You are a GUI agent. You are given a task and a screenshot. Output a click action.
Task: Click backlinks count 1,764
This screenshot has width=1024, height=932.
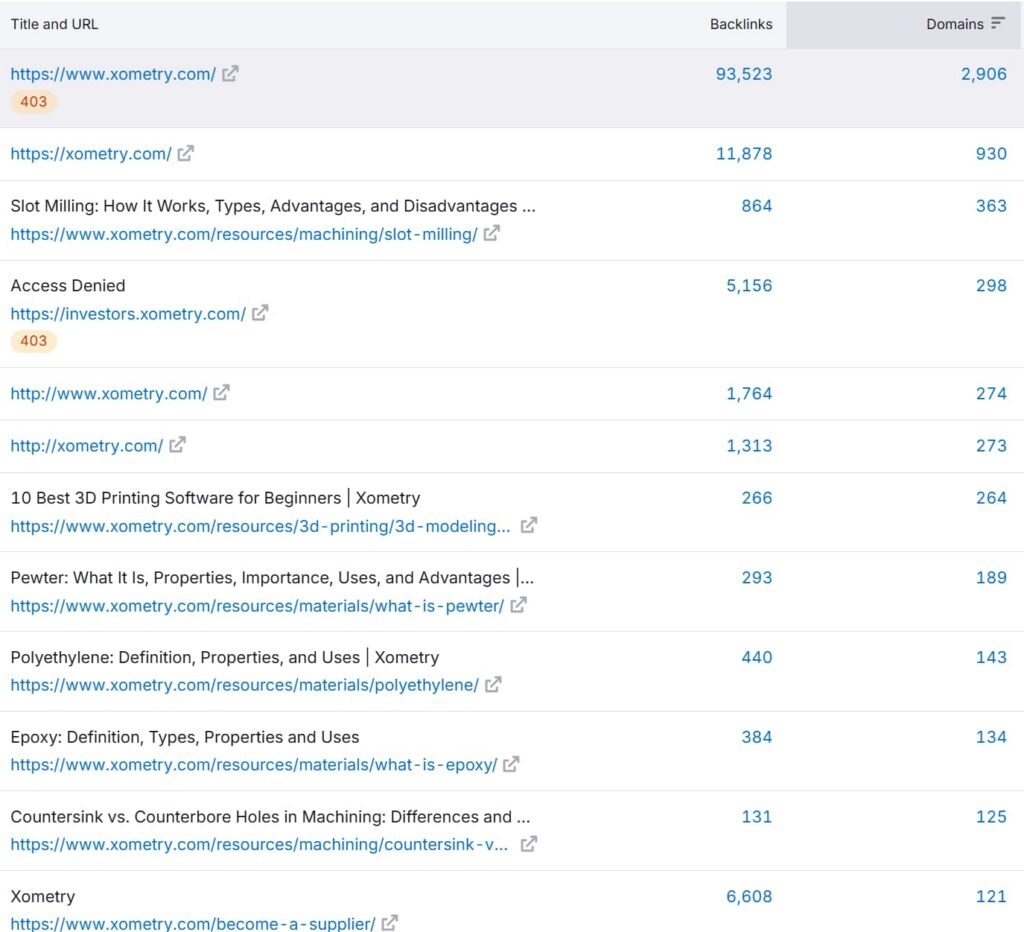pos(749,393)
